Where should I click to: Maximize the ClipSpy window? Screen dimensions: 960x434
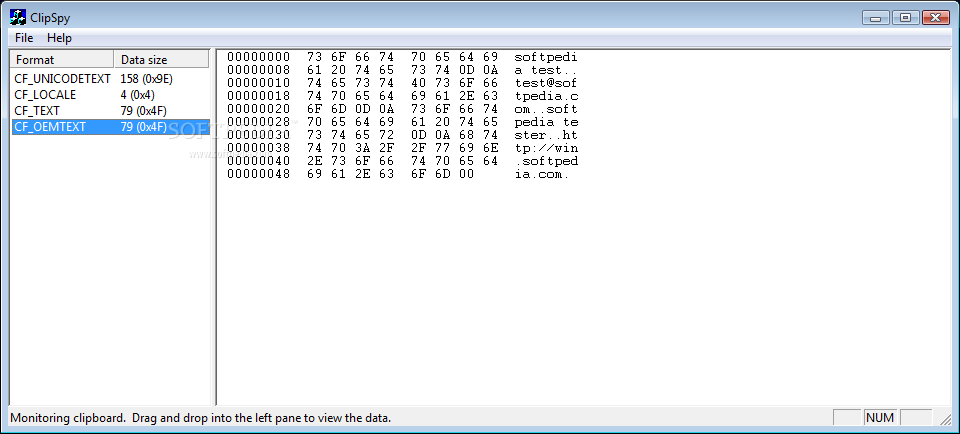pos(906,18)
